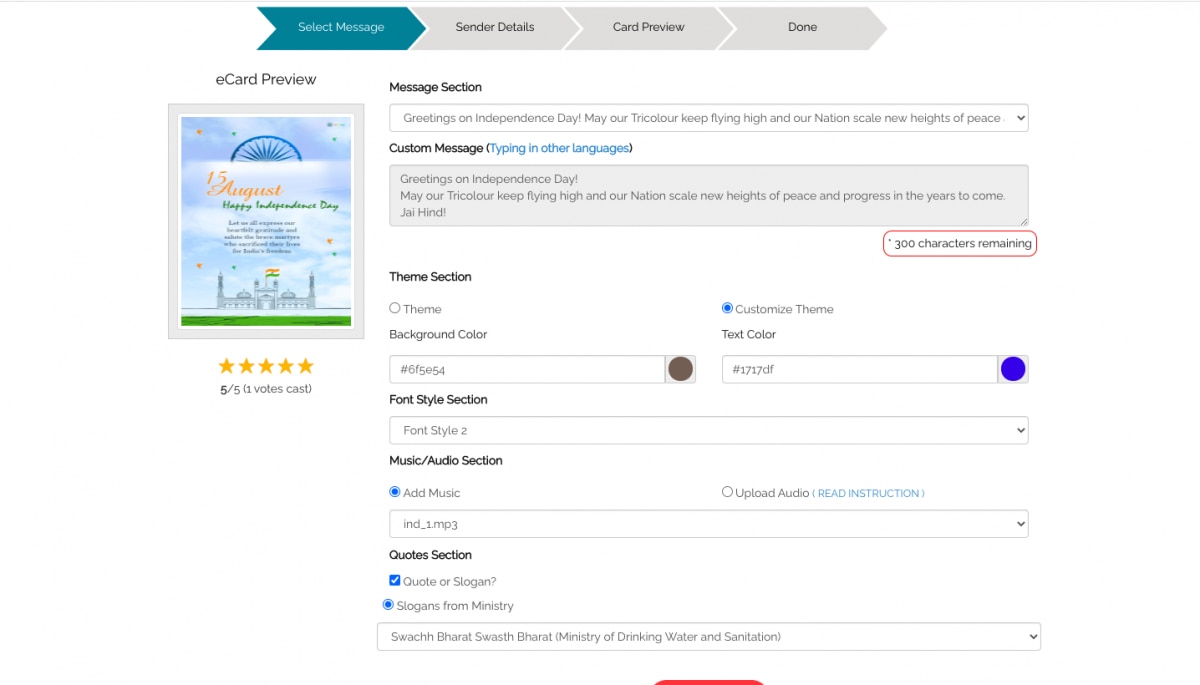Open the READ INSTRUCTION link
The image size is (1200, 685).
point(868,493)
